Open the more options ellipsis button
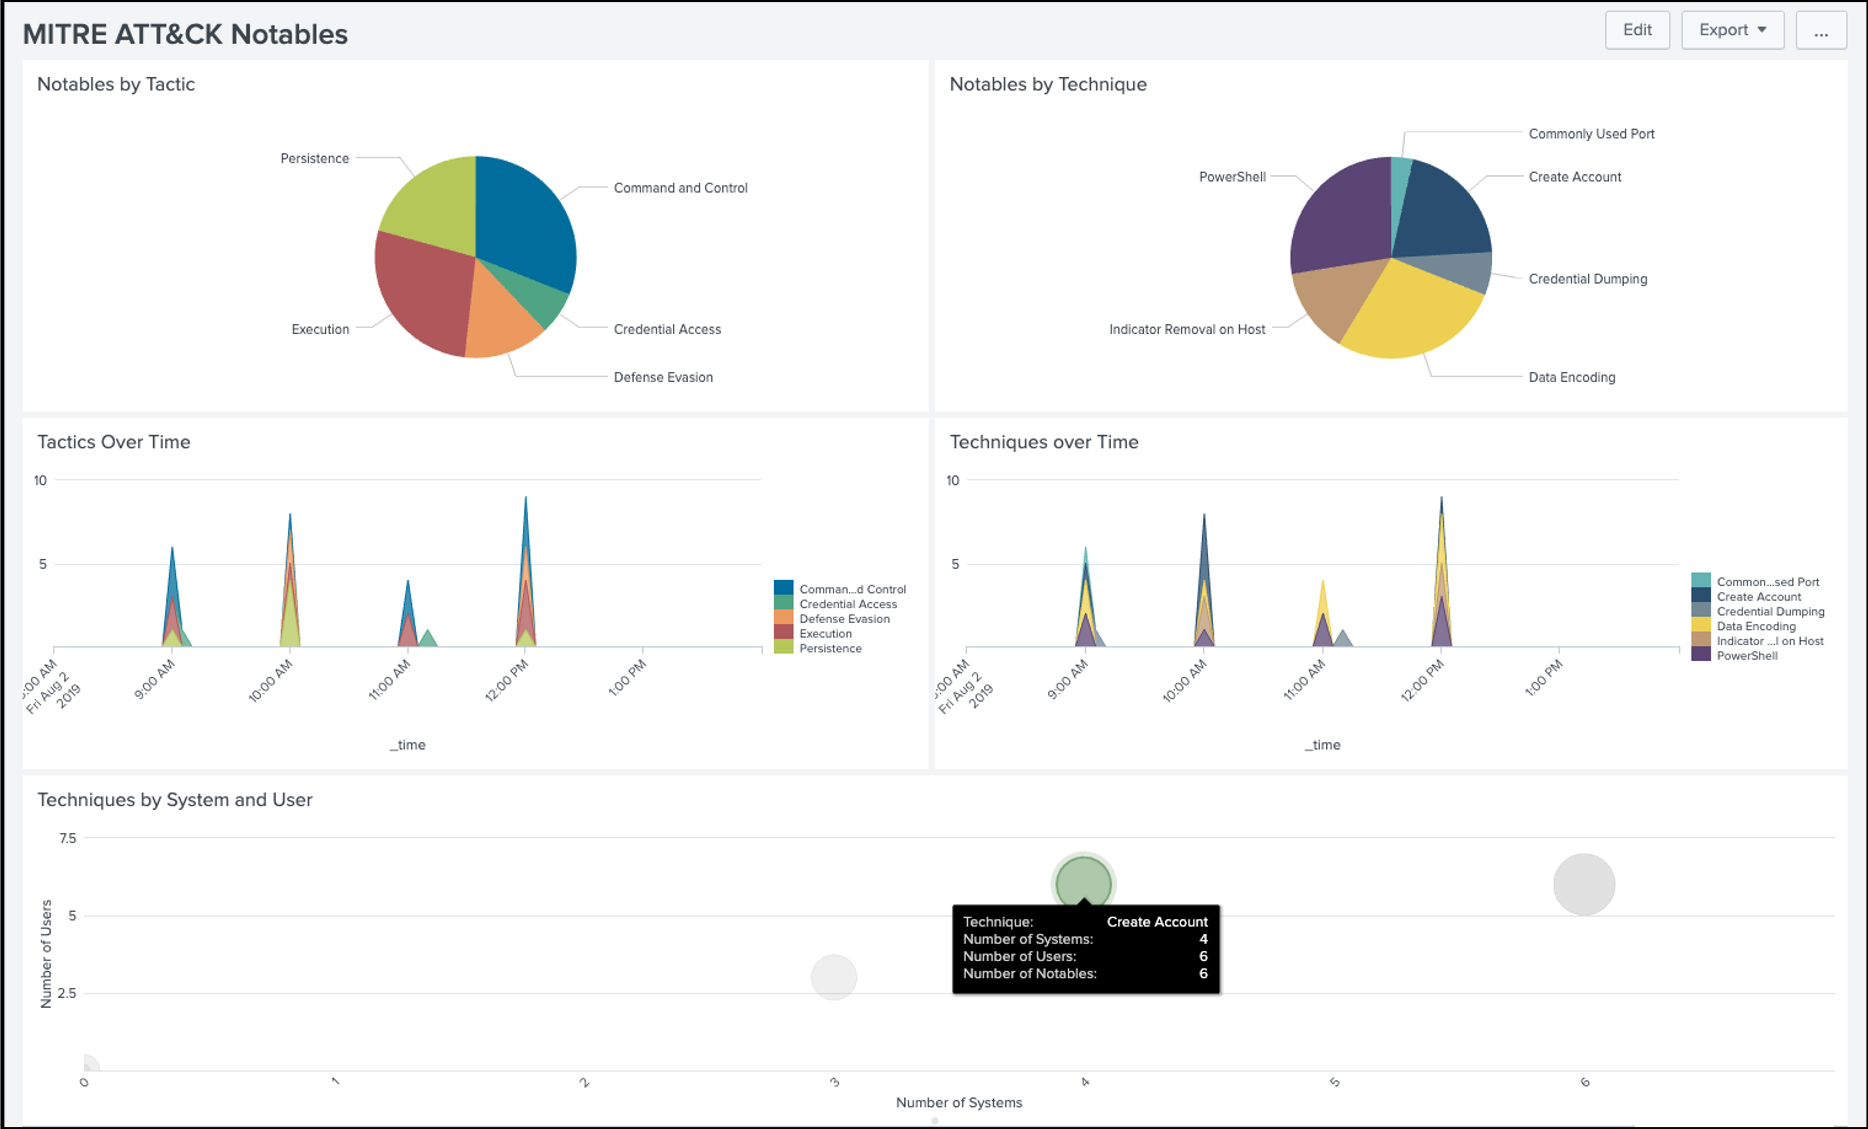 pyautogui.click(x=1820, y=30)
